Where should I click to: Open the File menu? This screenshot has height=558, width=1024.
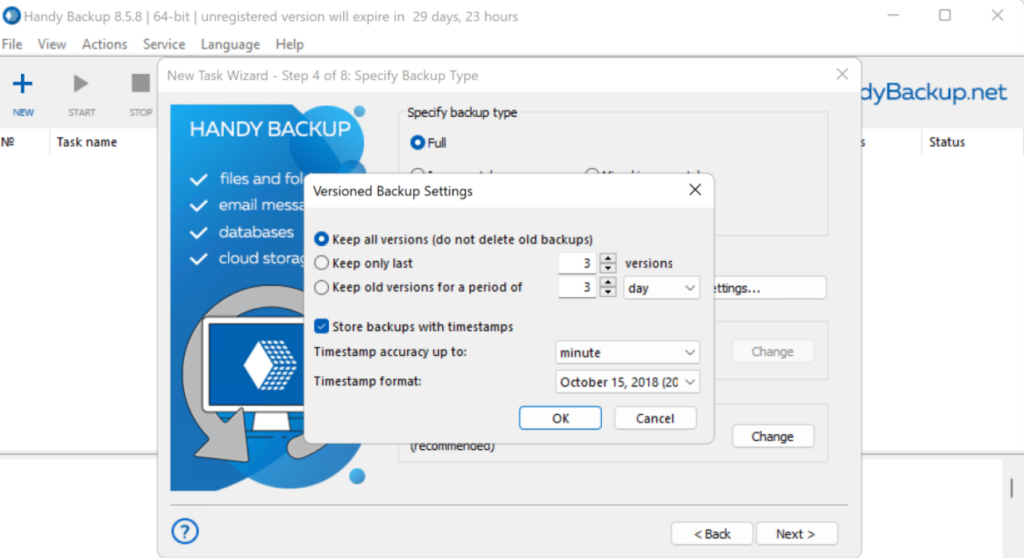point(12,44)
